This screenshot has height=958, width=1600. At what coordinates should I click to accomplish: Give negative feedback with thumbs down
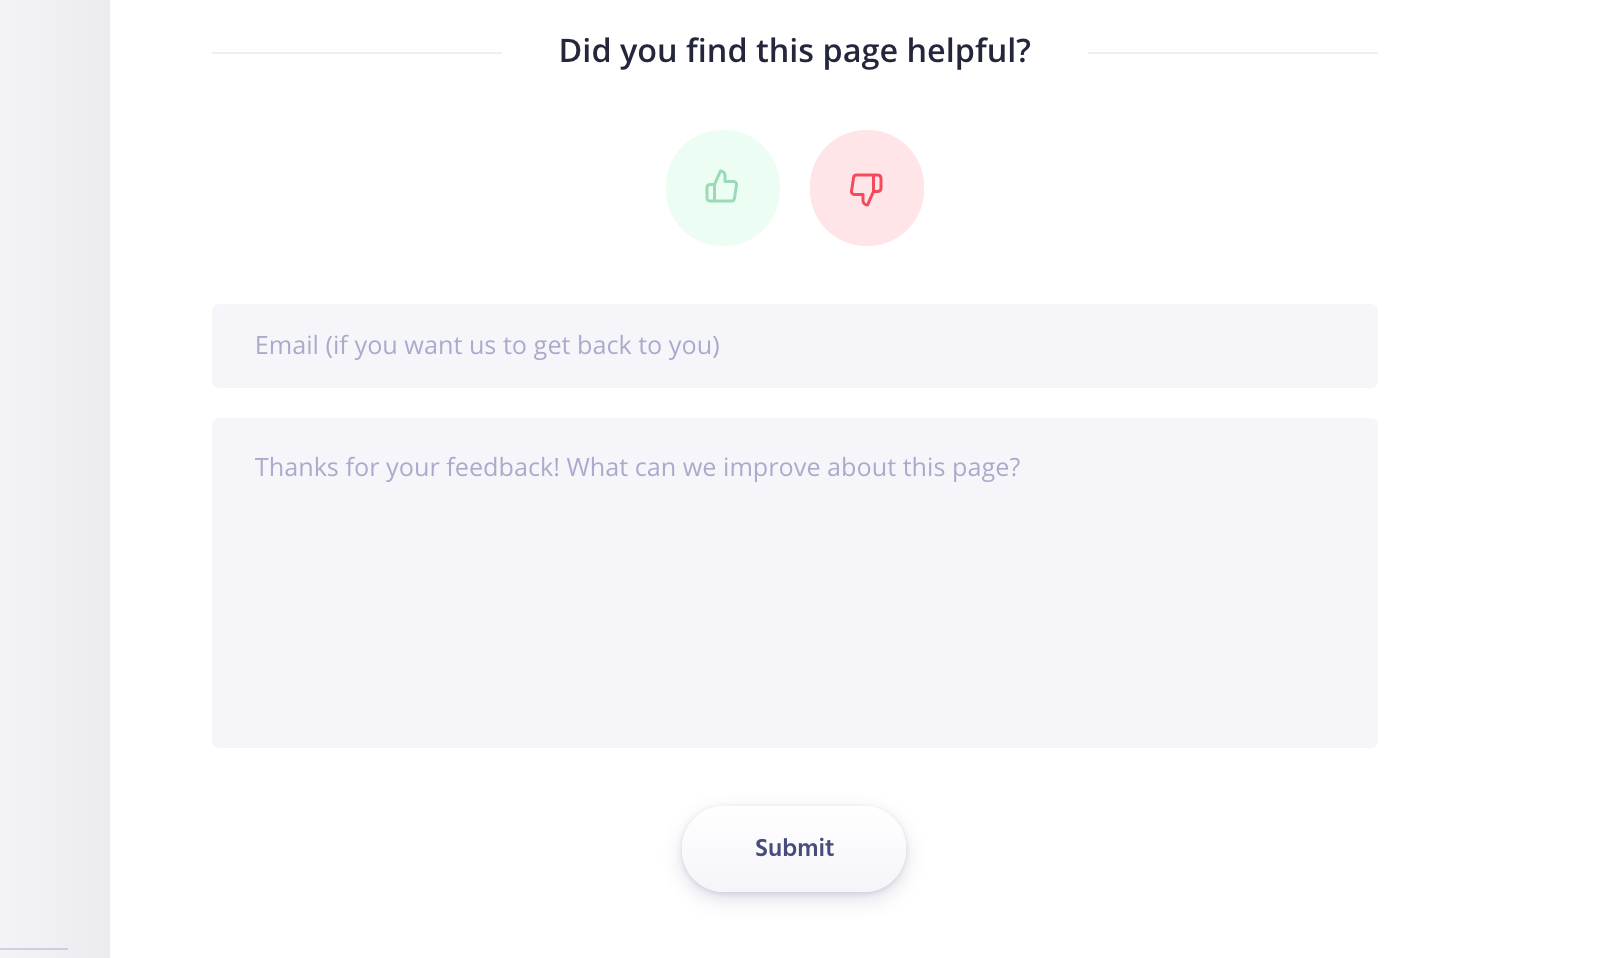tap(867, 188)
